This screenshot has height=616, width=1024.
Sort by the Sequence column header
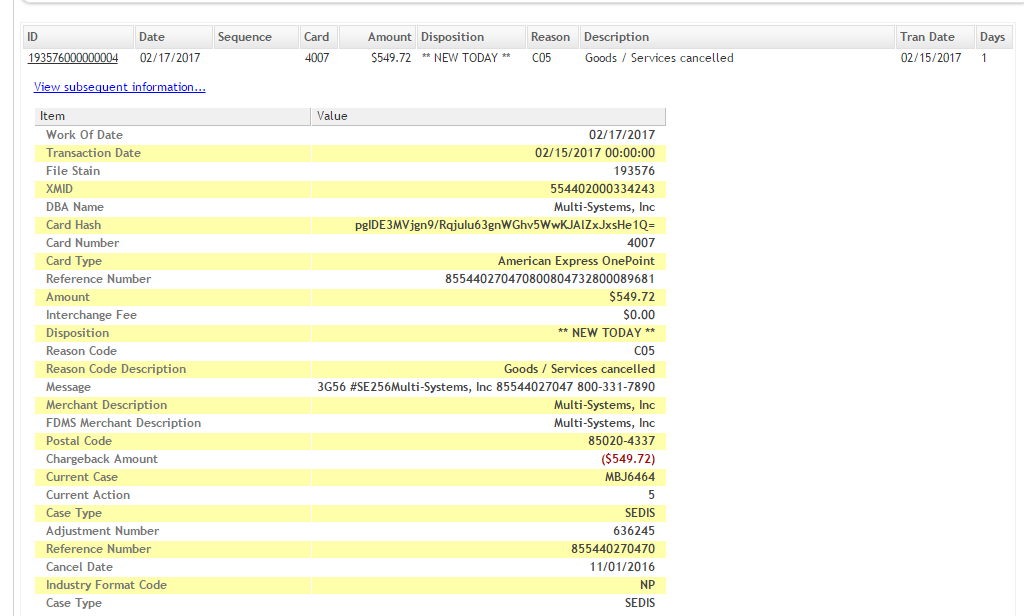244,37
